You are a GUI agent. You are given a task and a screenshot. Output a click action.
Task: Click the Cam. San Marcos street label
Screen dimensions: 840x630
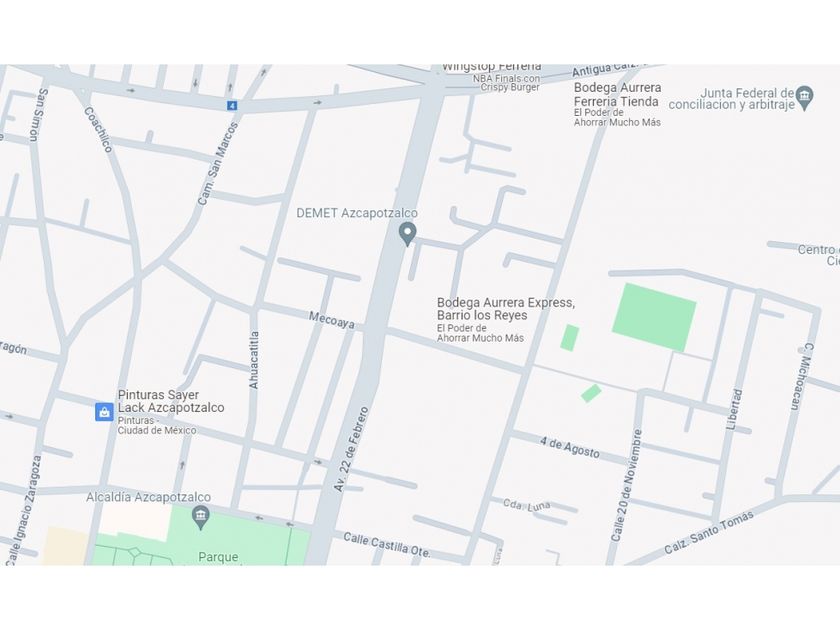(218, 164)
